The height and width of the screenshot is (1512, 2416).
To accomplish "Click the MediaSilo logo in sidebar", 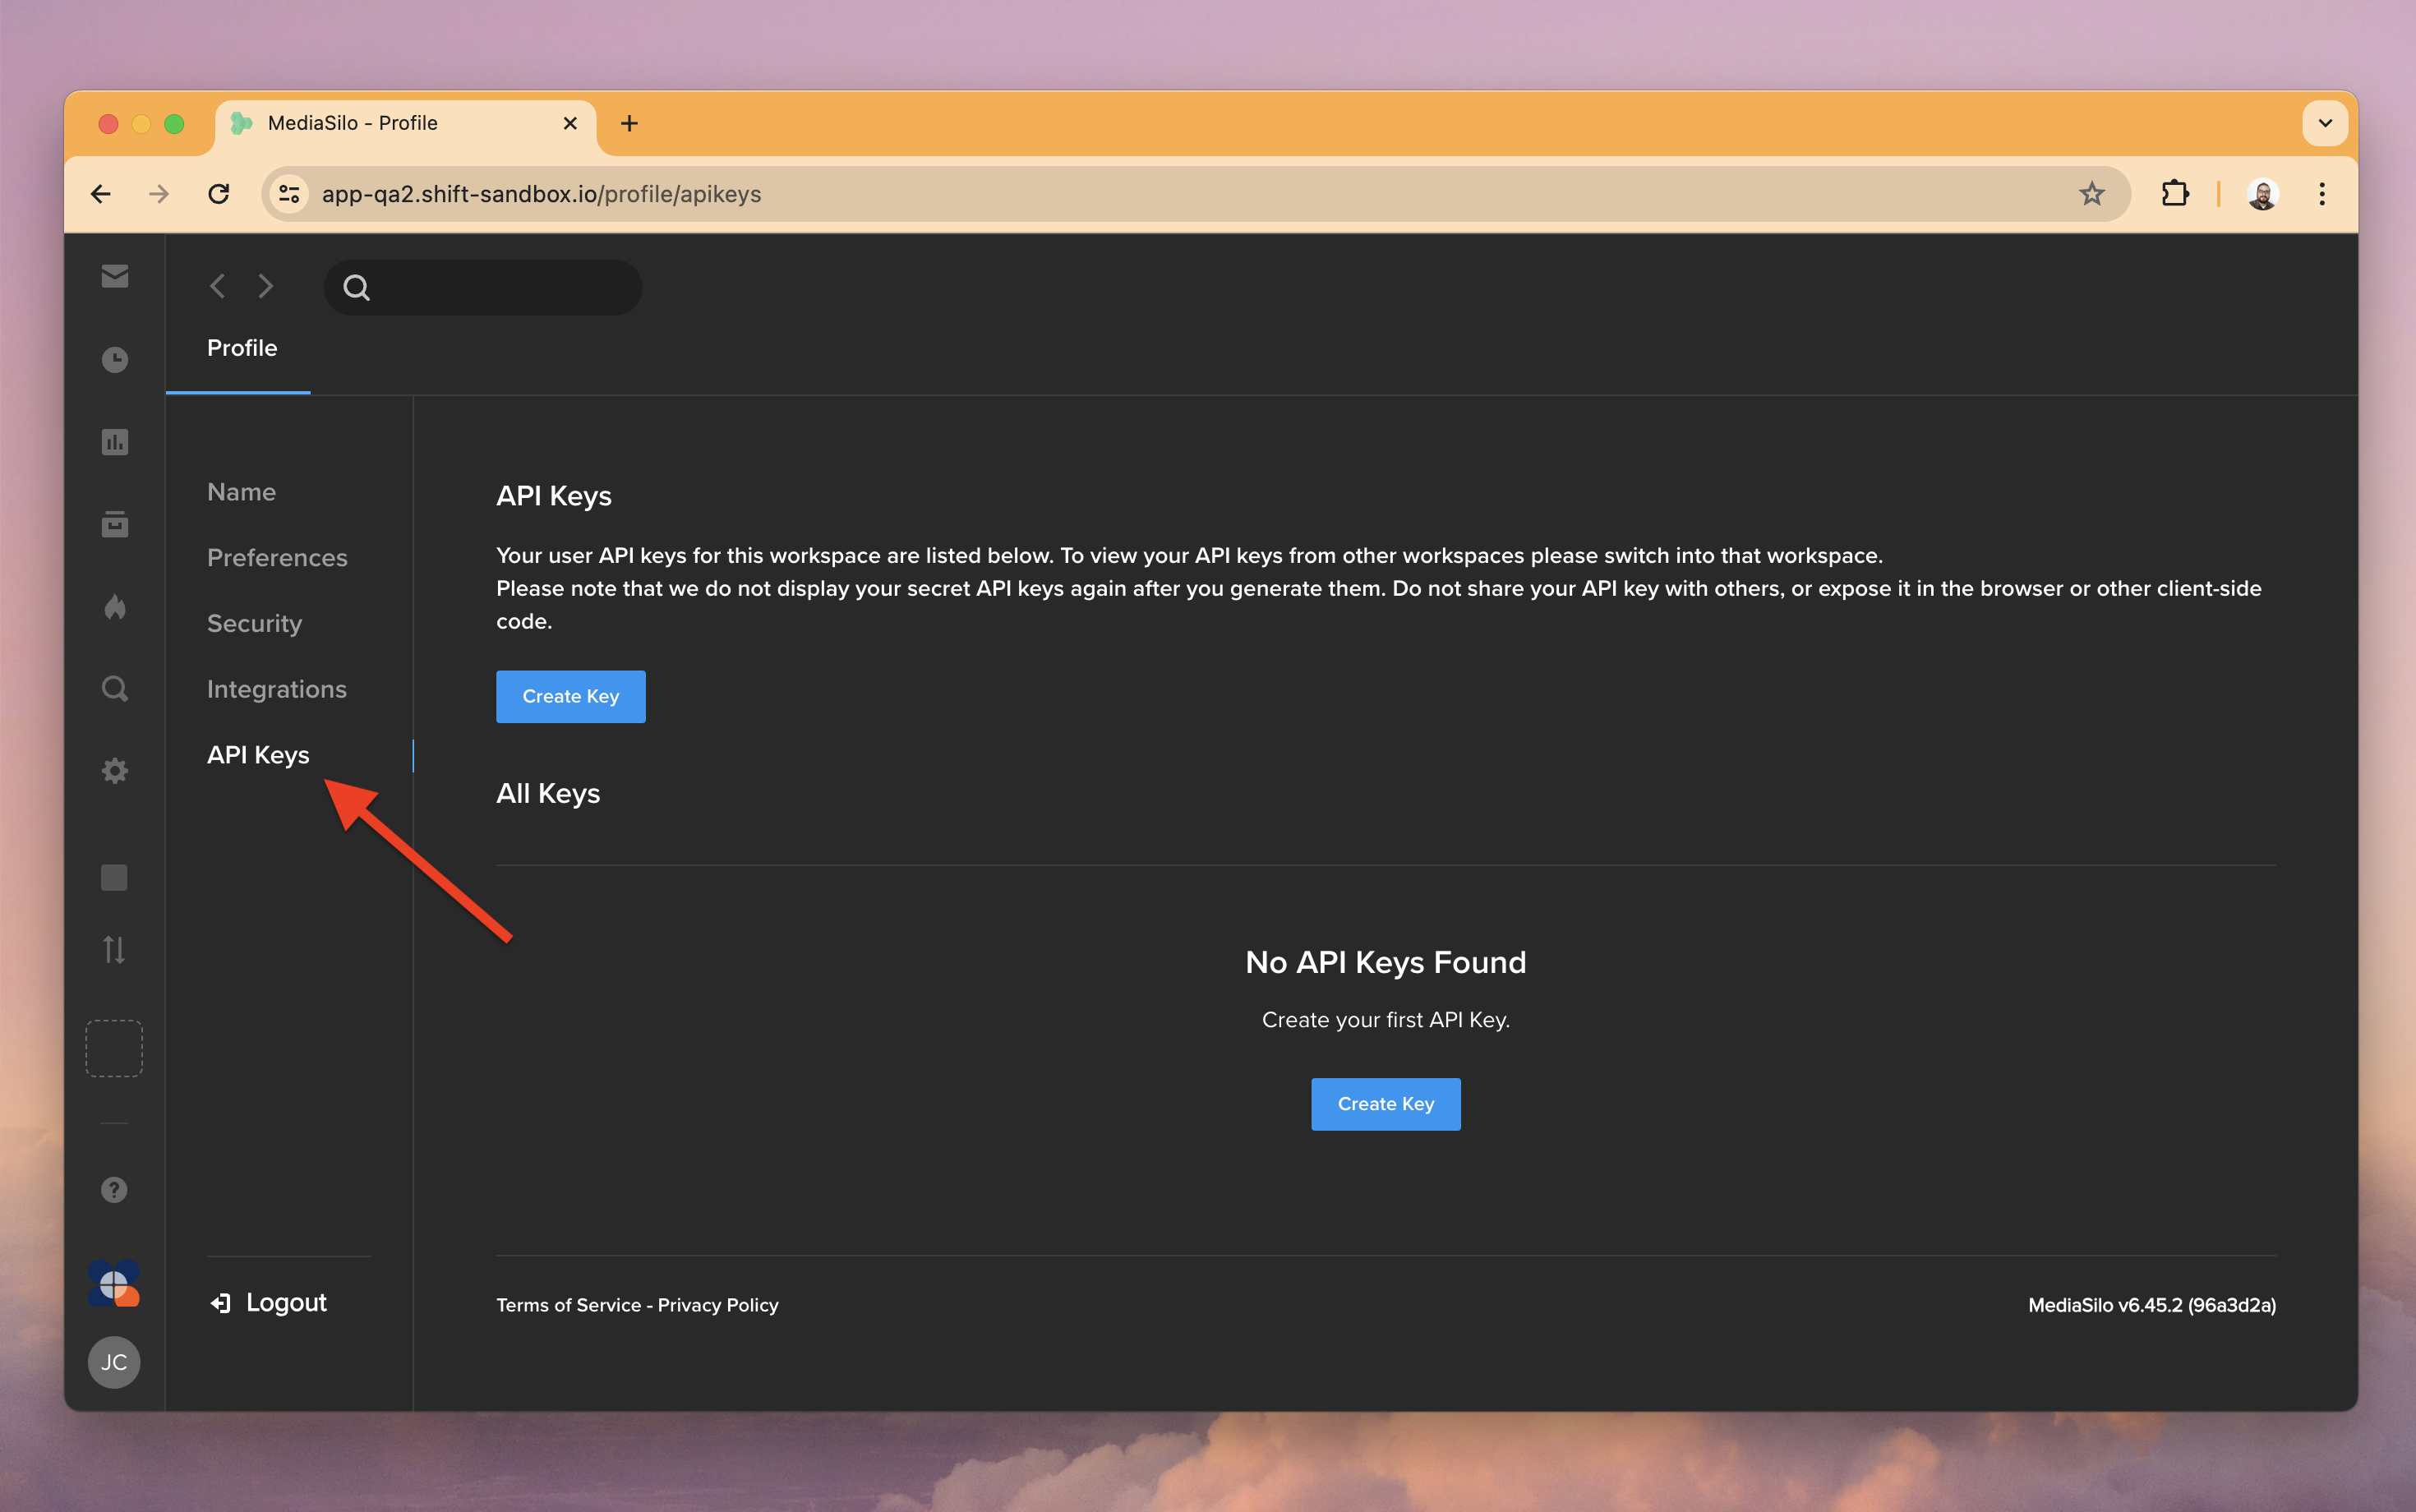I will coord(114,1285).
